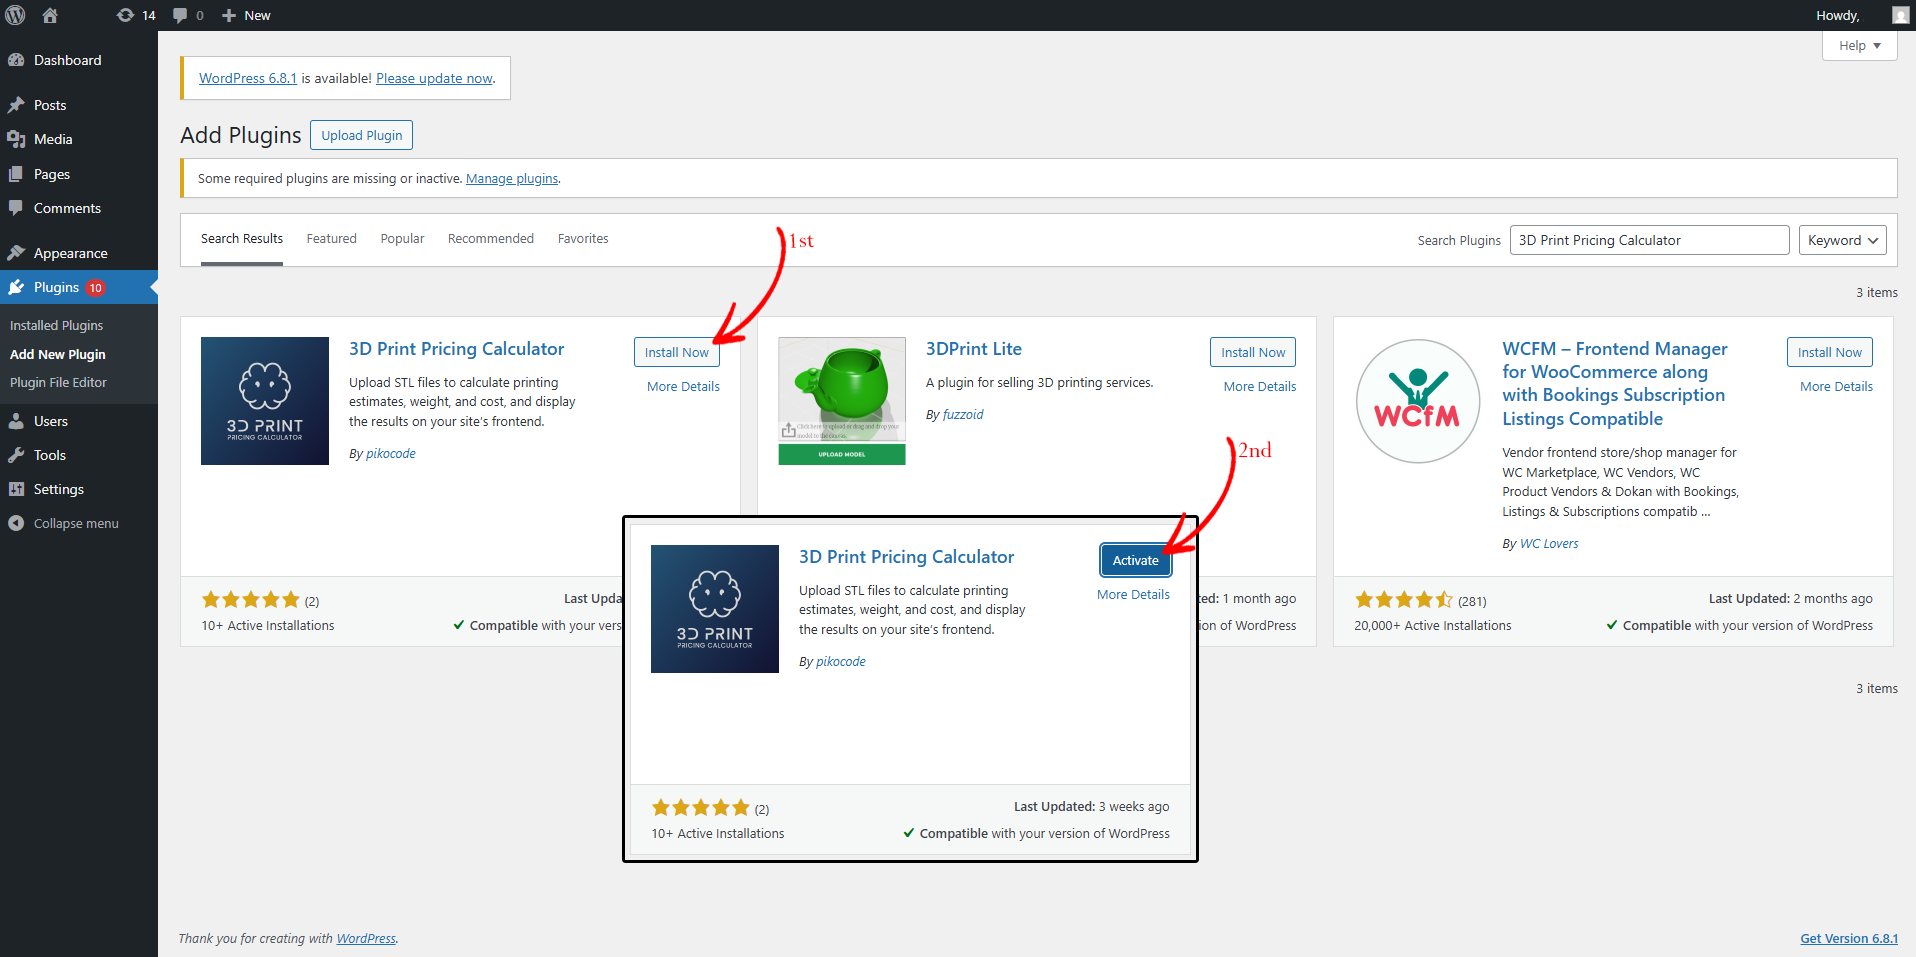
Task: Click the Comments sidebar icon
Action: click(16, 208)
